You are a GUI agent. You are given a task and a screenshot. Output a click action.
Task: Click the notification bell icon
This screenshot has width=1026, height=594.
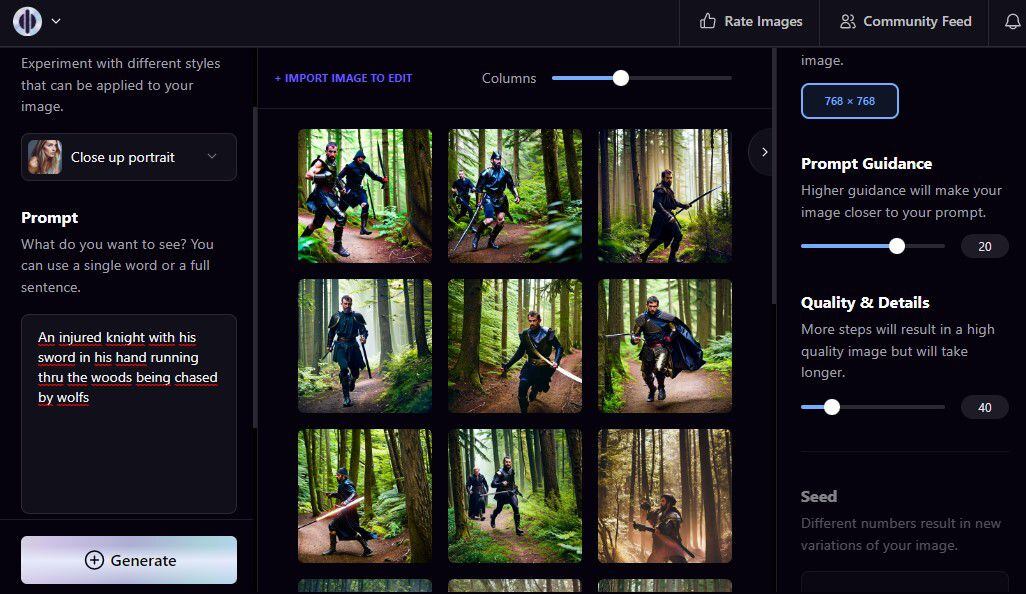pos(1011,21)
